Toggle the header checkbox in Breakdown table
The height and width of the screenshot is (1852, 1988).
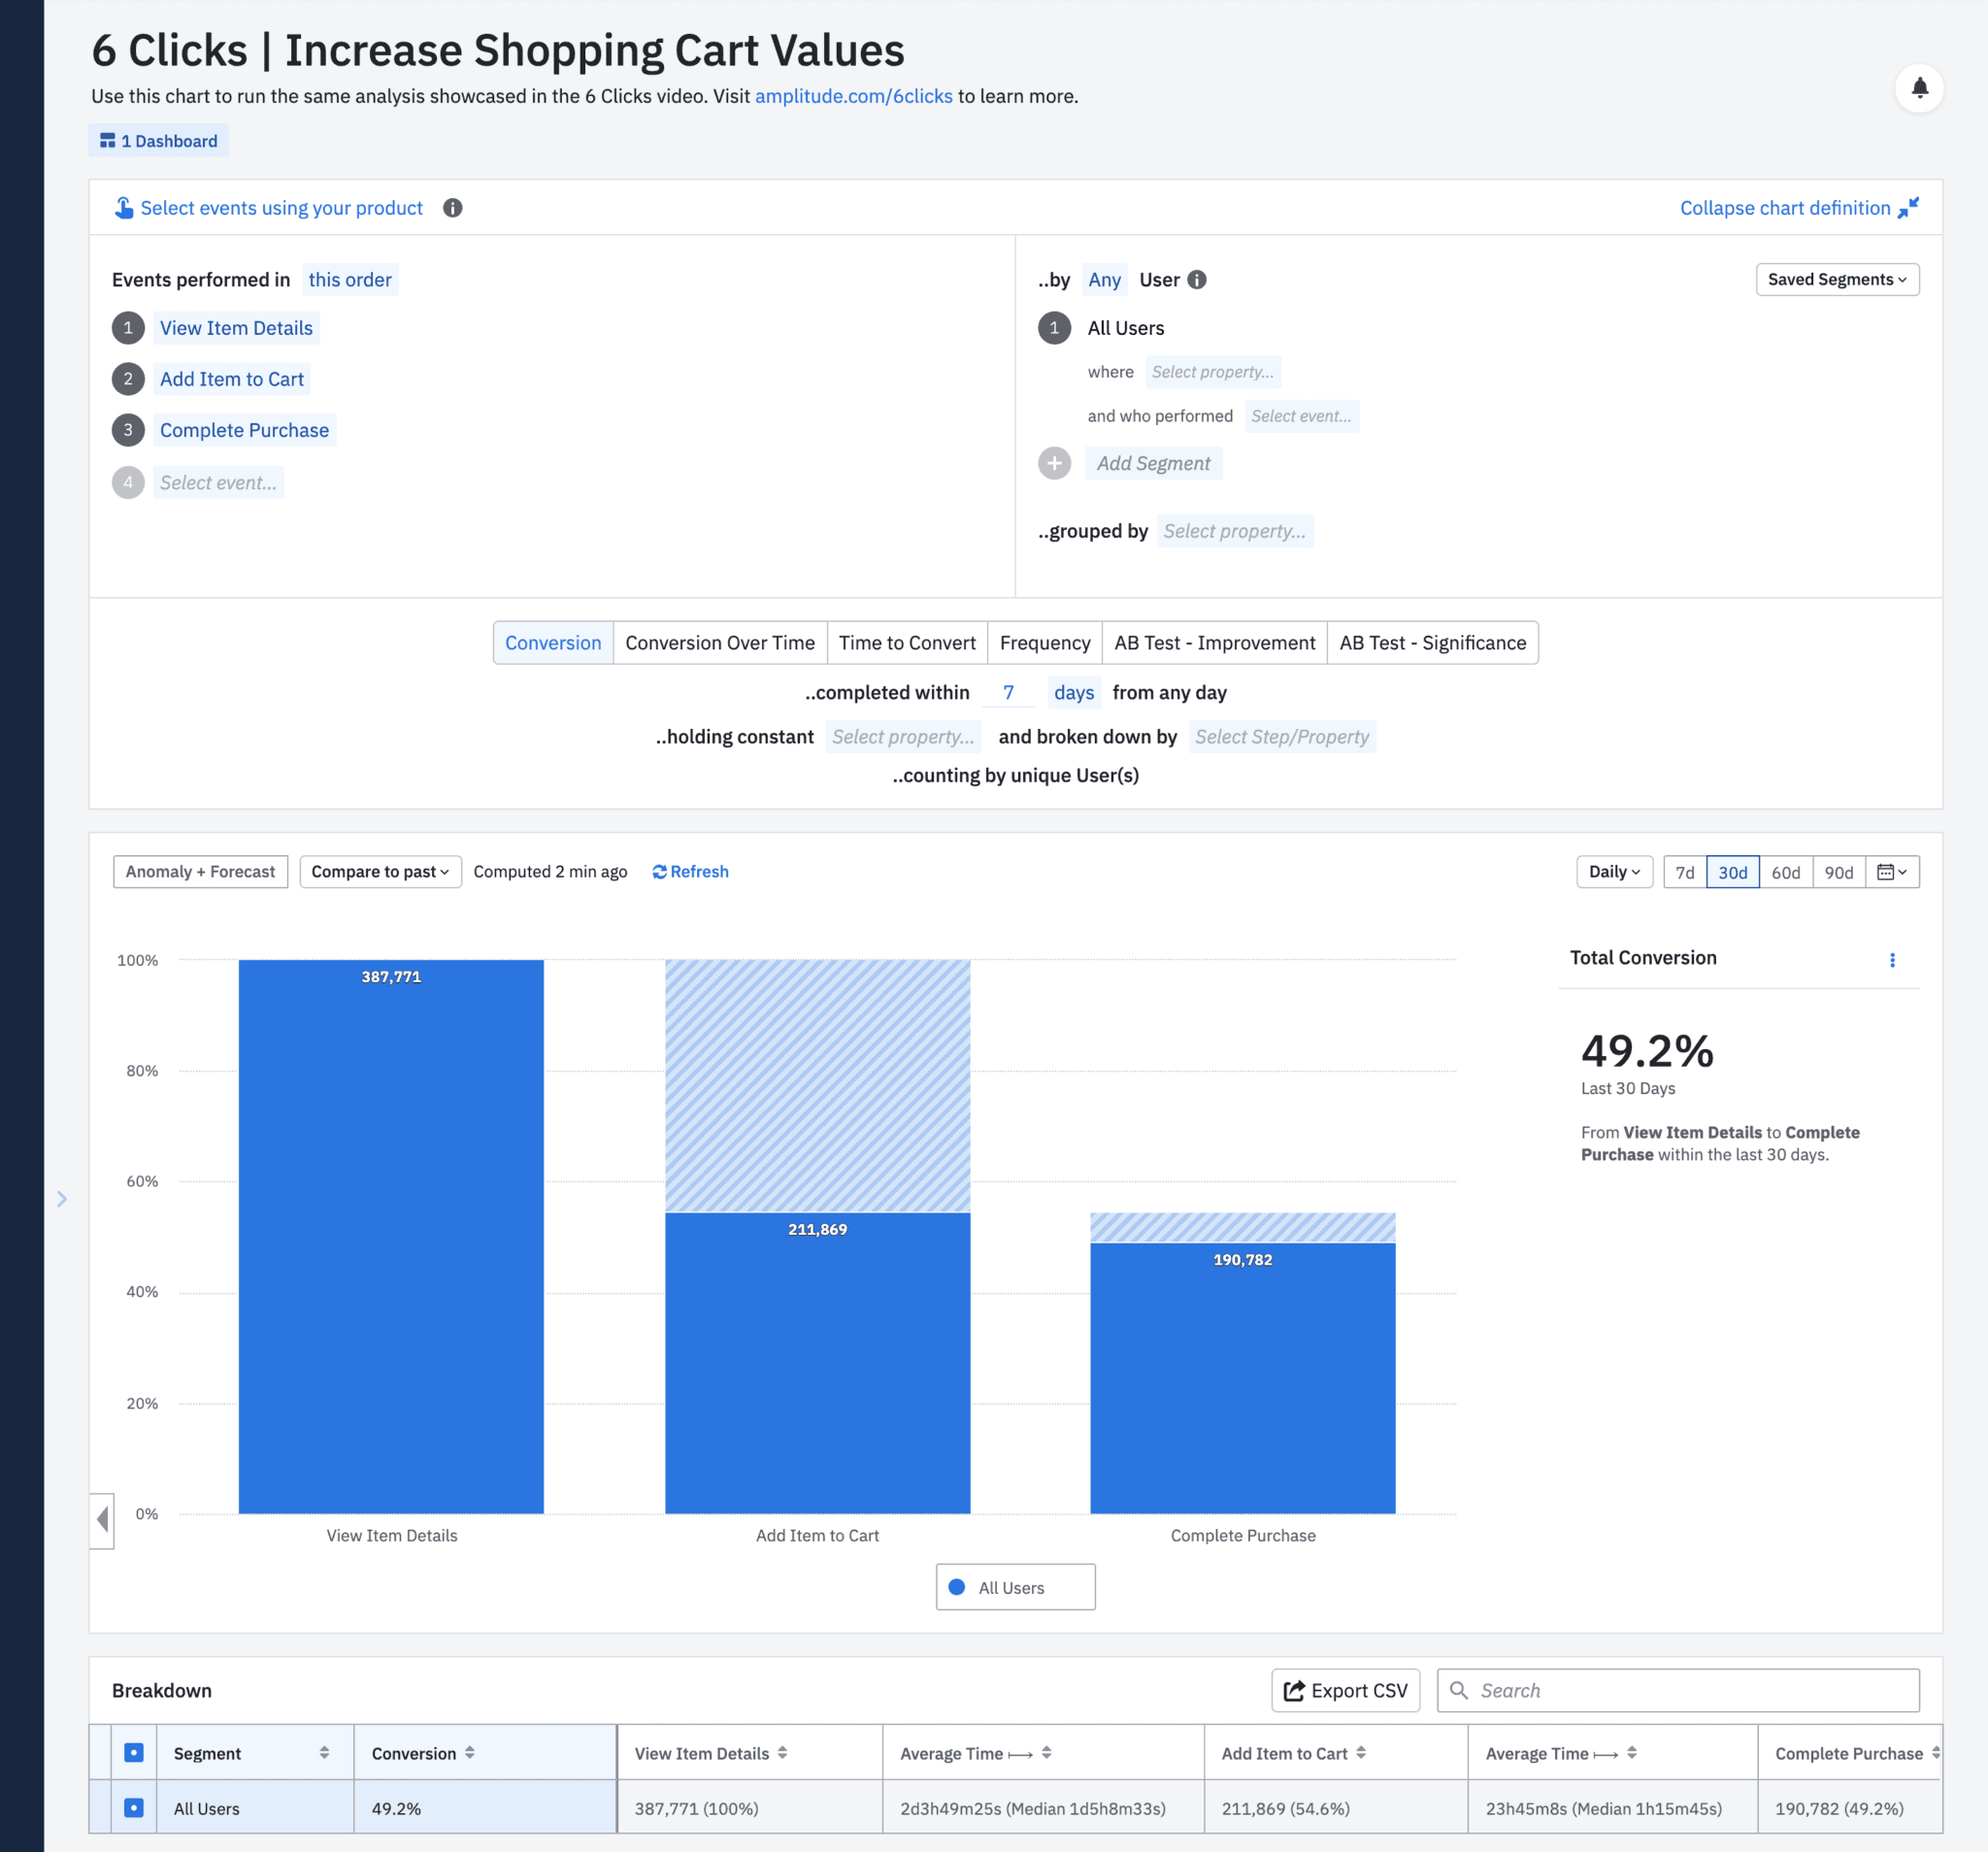pyautogui.click(x=134, y=1752)
